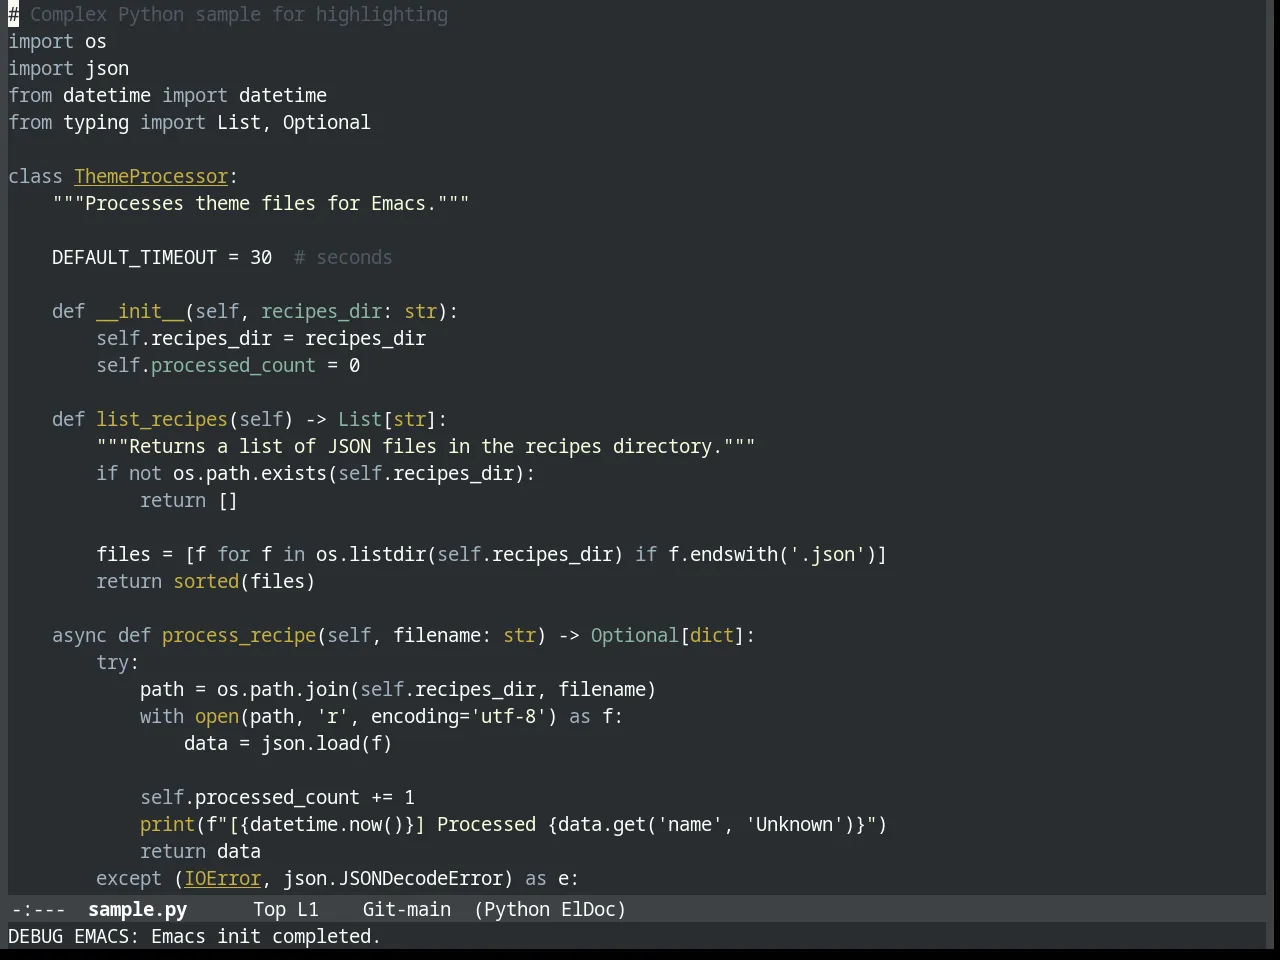Click "encoding='utf-8'" argument
1280x960 pixels.
(459, 716)
